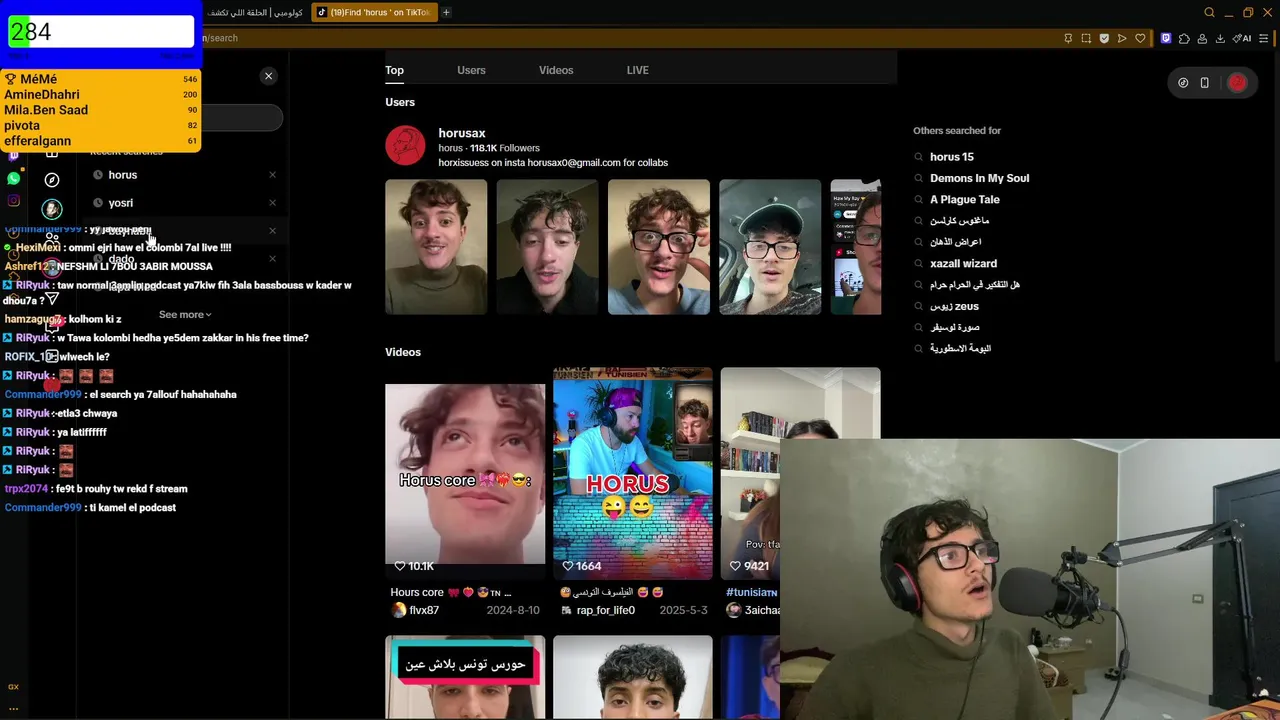Screen dimensions: 1280x720
Task: Open suggested search 'Demons In My Soul'
Action: click(x=979, y=178)
